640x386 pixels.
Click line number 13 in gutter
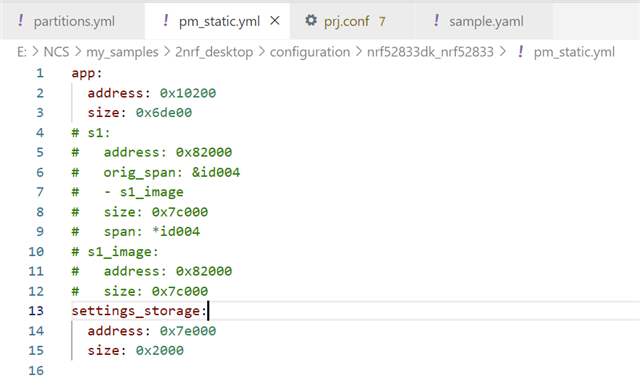click(36, 311)
